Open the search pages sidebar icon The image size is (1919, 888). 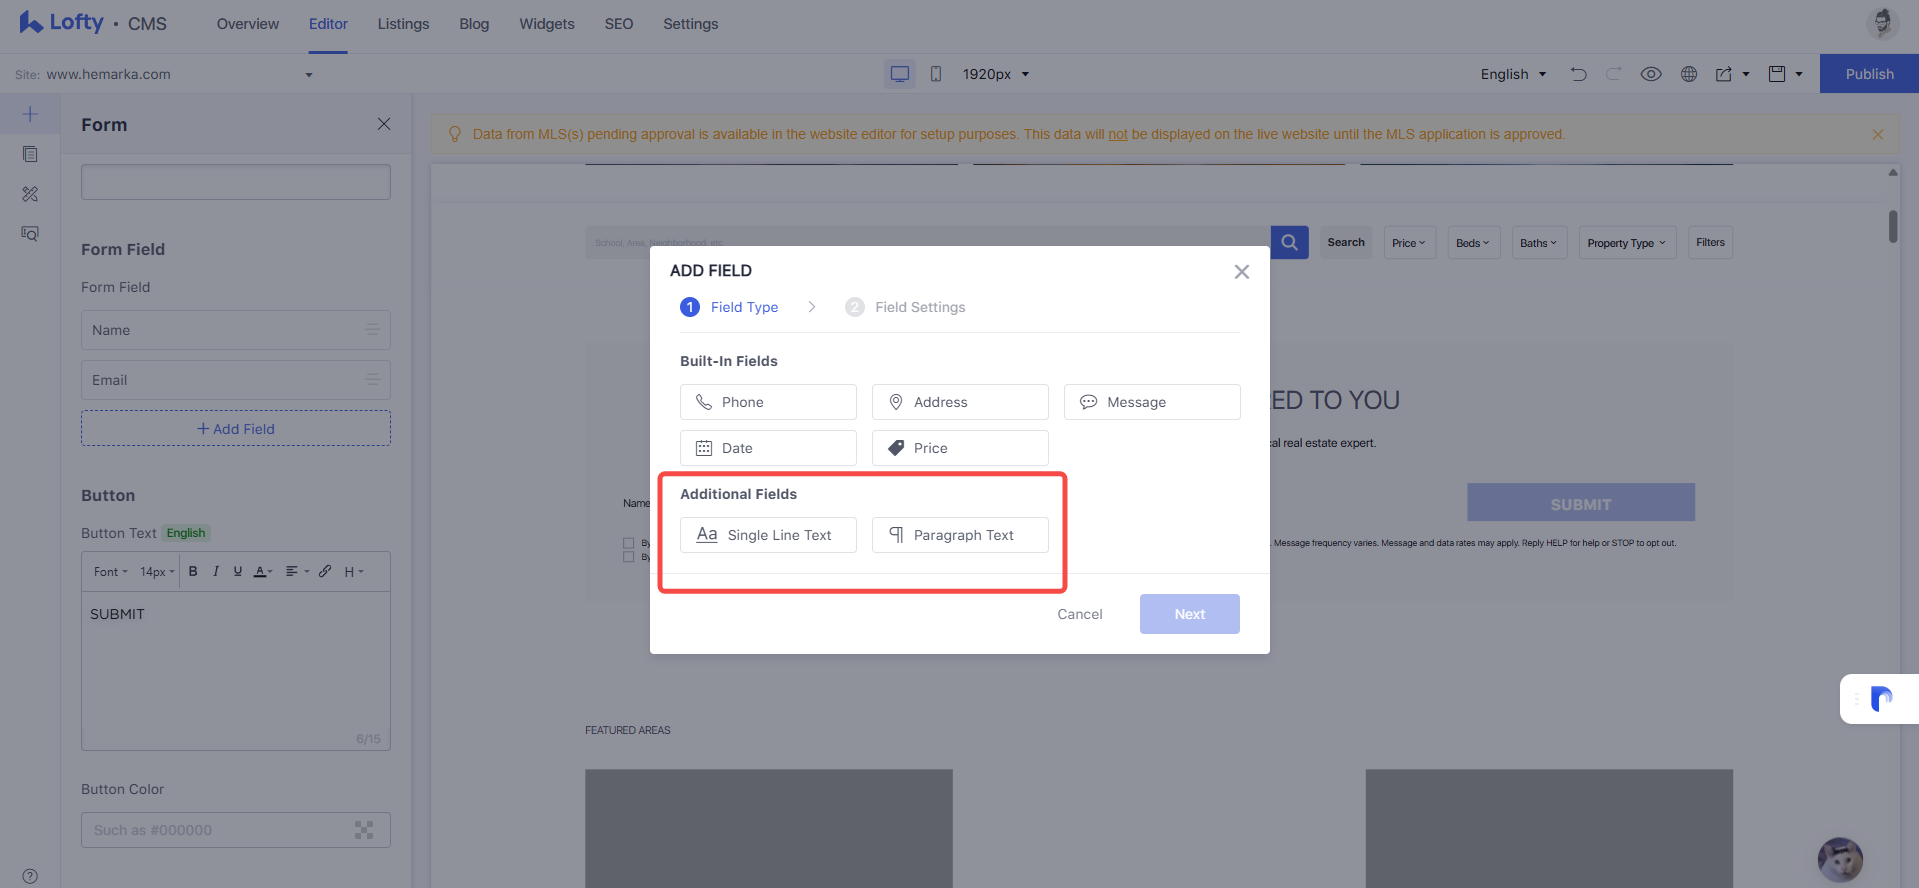[30, 233]
